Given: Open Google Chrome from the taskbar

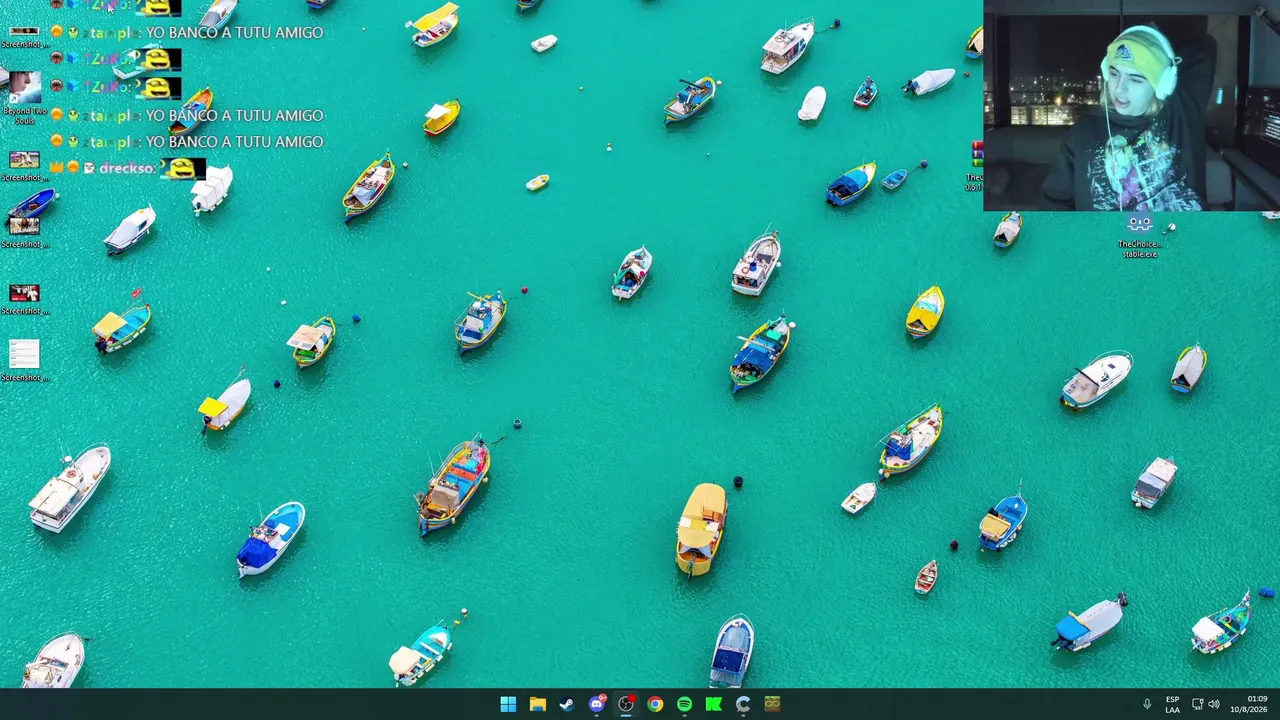Looking at the screenshot, I should [655, 704].
